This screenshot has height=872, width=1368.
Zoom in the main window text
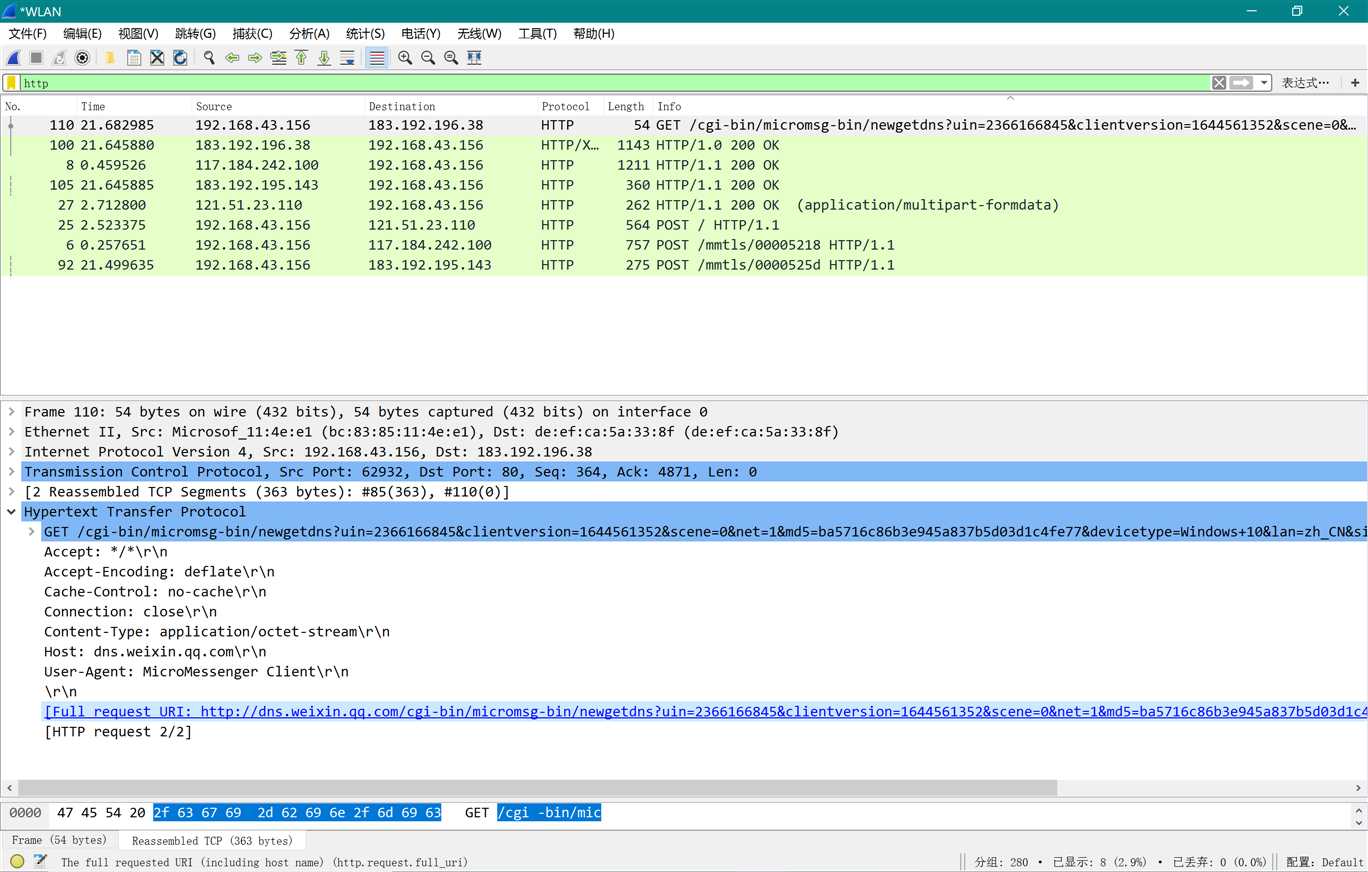405,58
